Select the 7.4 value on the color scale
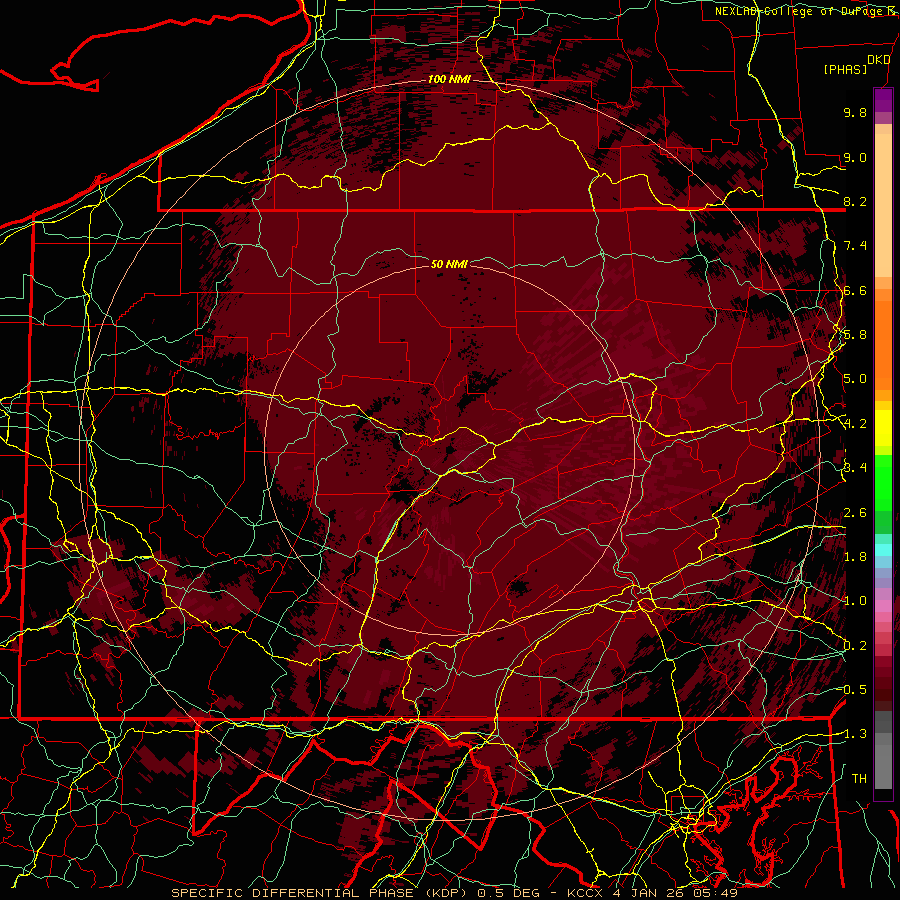This screenshot has height=900, width=900. coord(855,246)
